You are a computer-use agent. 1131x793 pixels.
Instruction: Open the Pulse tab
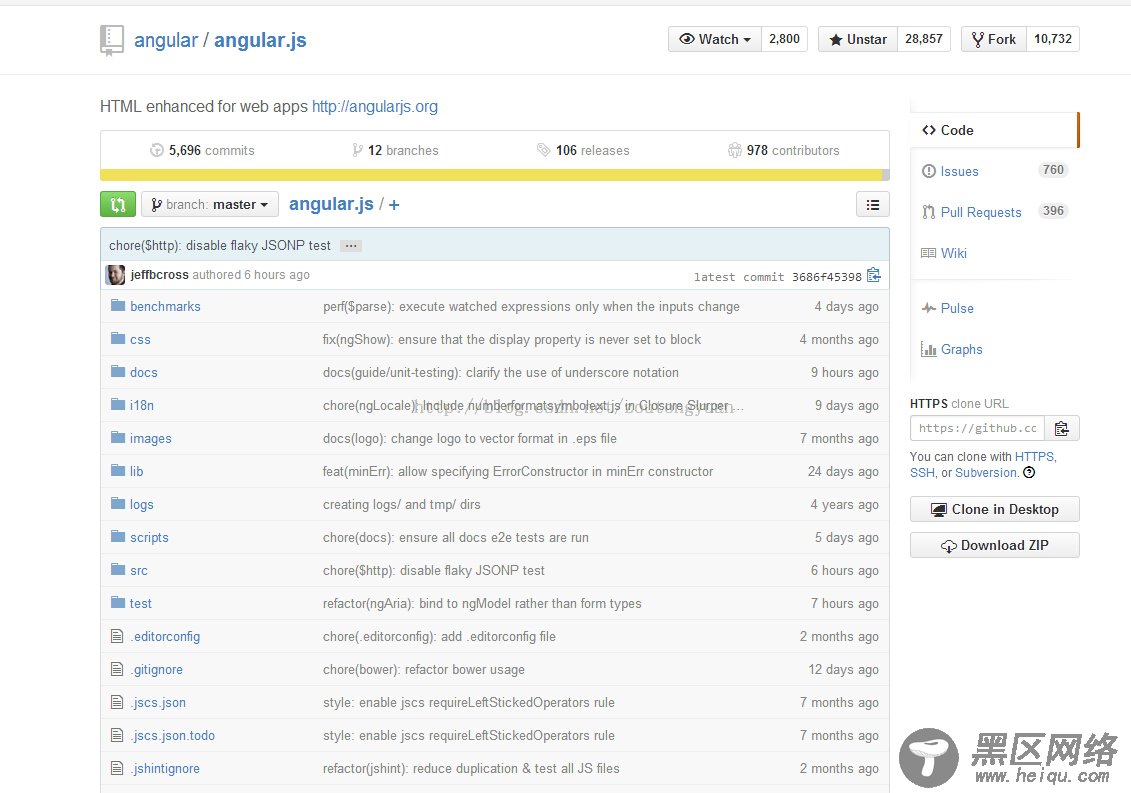click(993, 308)
